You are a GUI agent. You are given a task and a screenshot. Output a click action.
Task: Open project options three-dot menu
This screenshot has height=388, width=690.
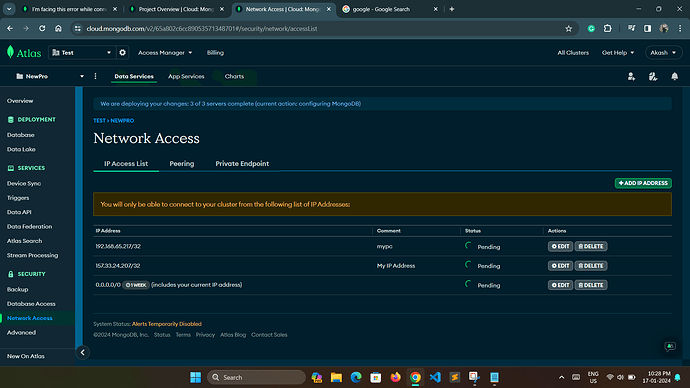(95, 76)
